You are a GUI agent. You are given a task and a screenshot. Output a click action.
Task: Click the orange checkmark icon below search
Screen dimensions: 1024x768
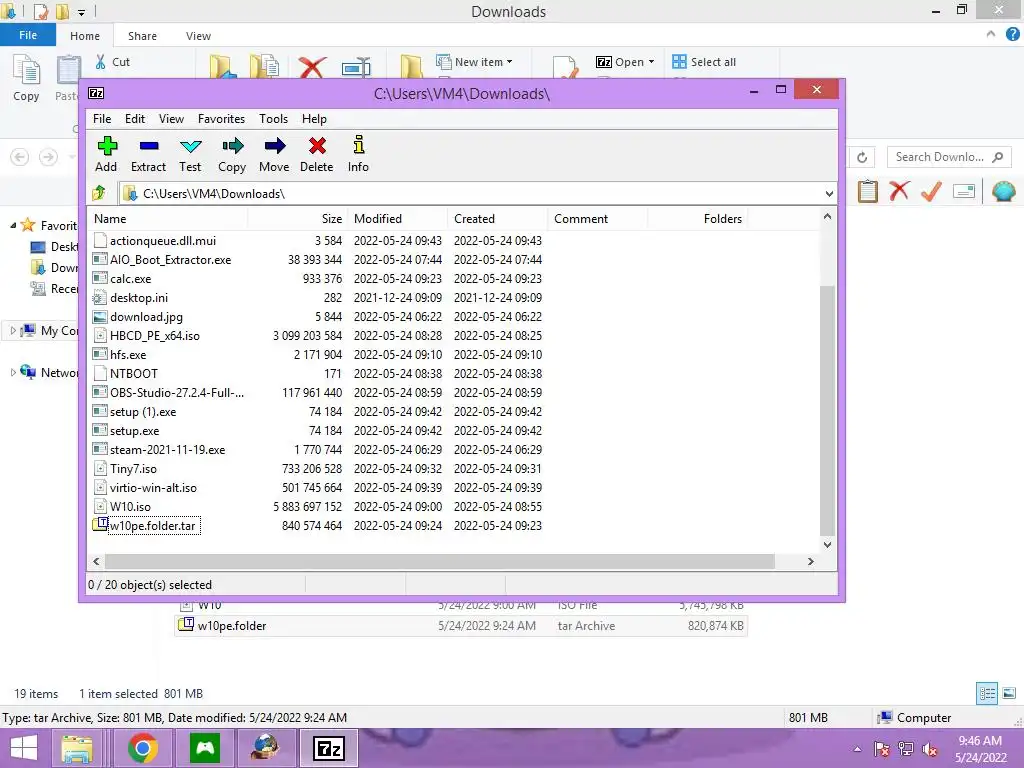[931, 191]
